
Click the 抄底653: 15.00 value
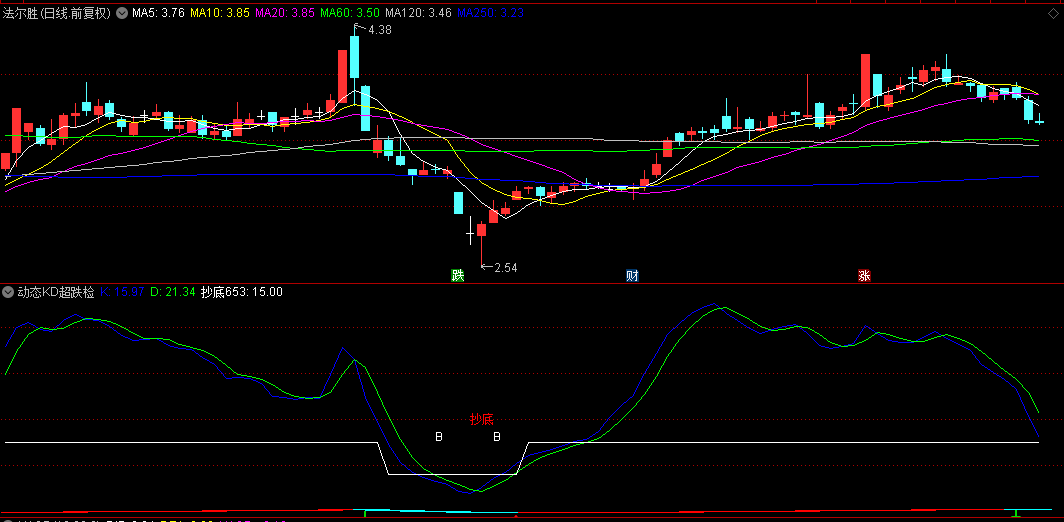(x=242, y=293)
